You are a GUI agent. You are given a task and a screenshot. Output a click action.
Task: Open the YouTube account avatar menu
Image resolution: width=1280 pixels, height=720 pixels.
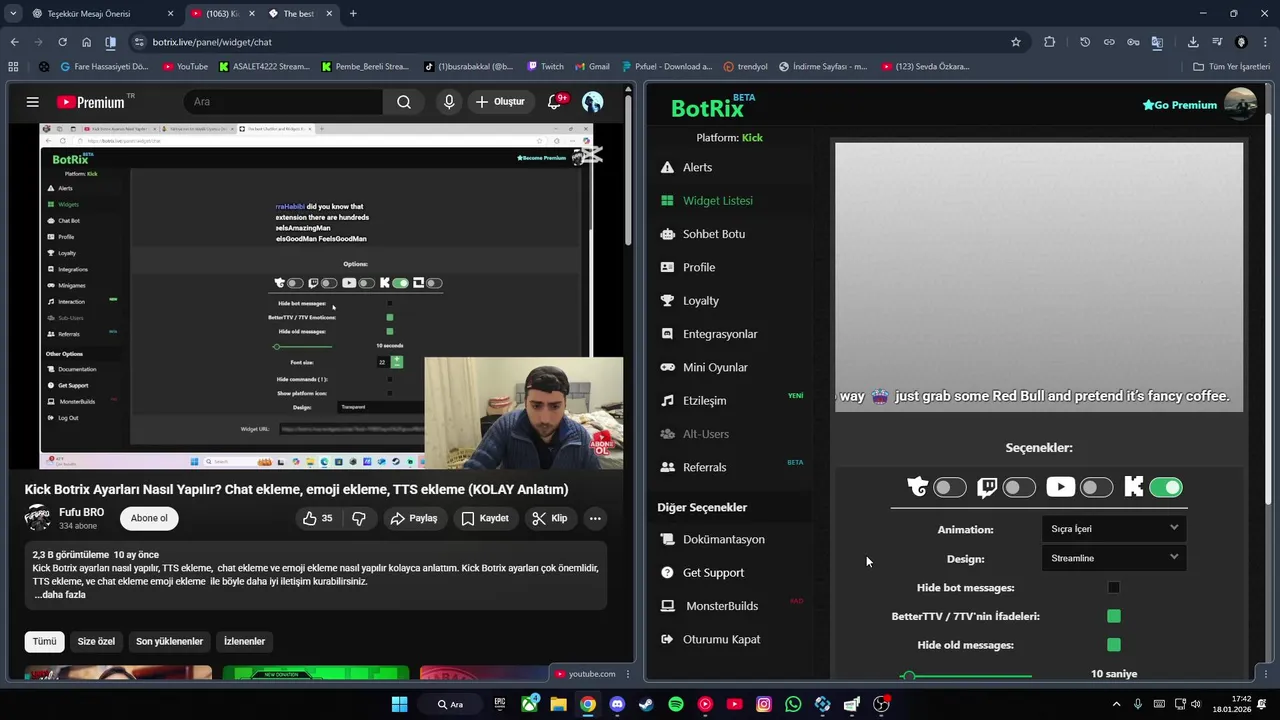[593, 102]
